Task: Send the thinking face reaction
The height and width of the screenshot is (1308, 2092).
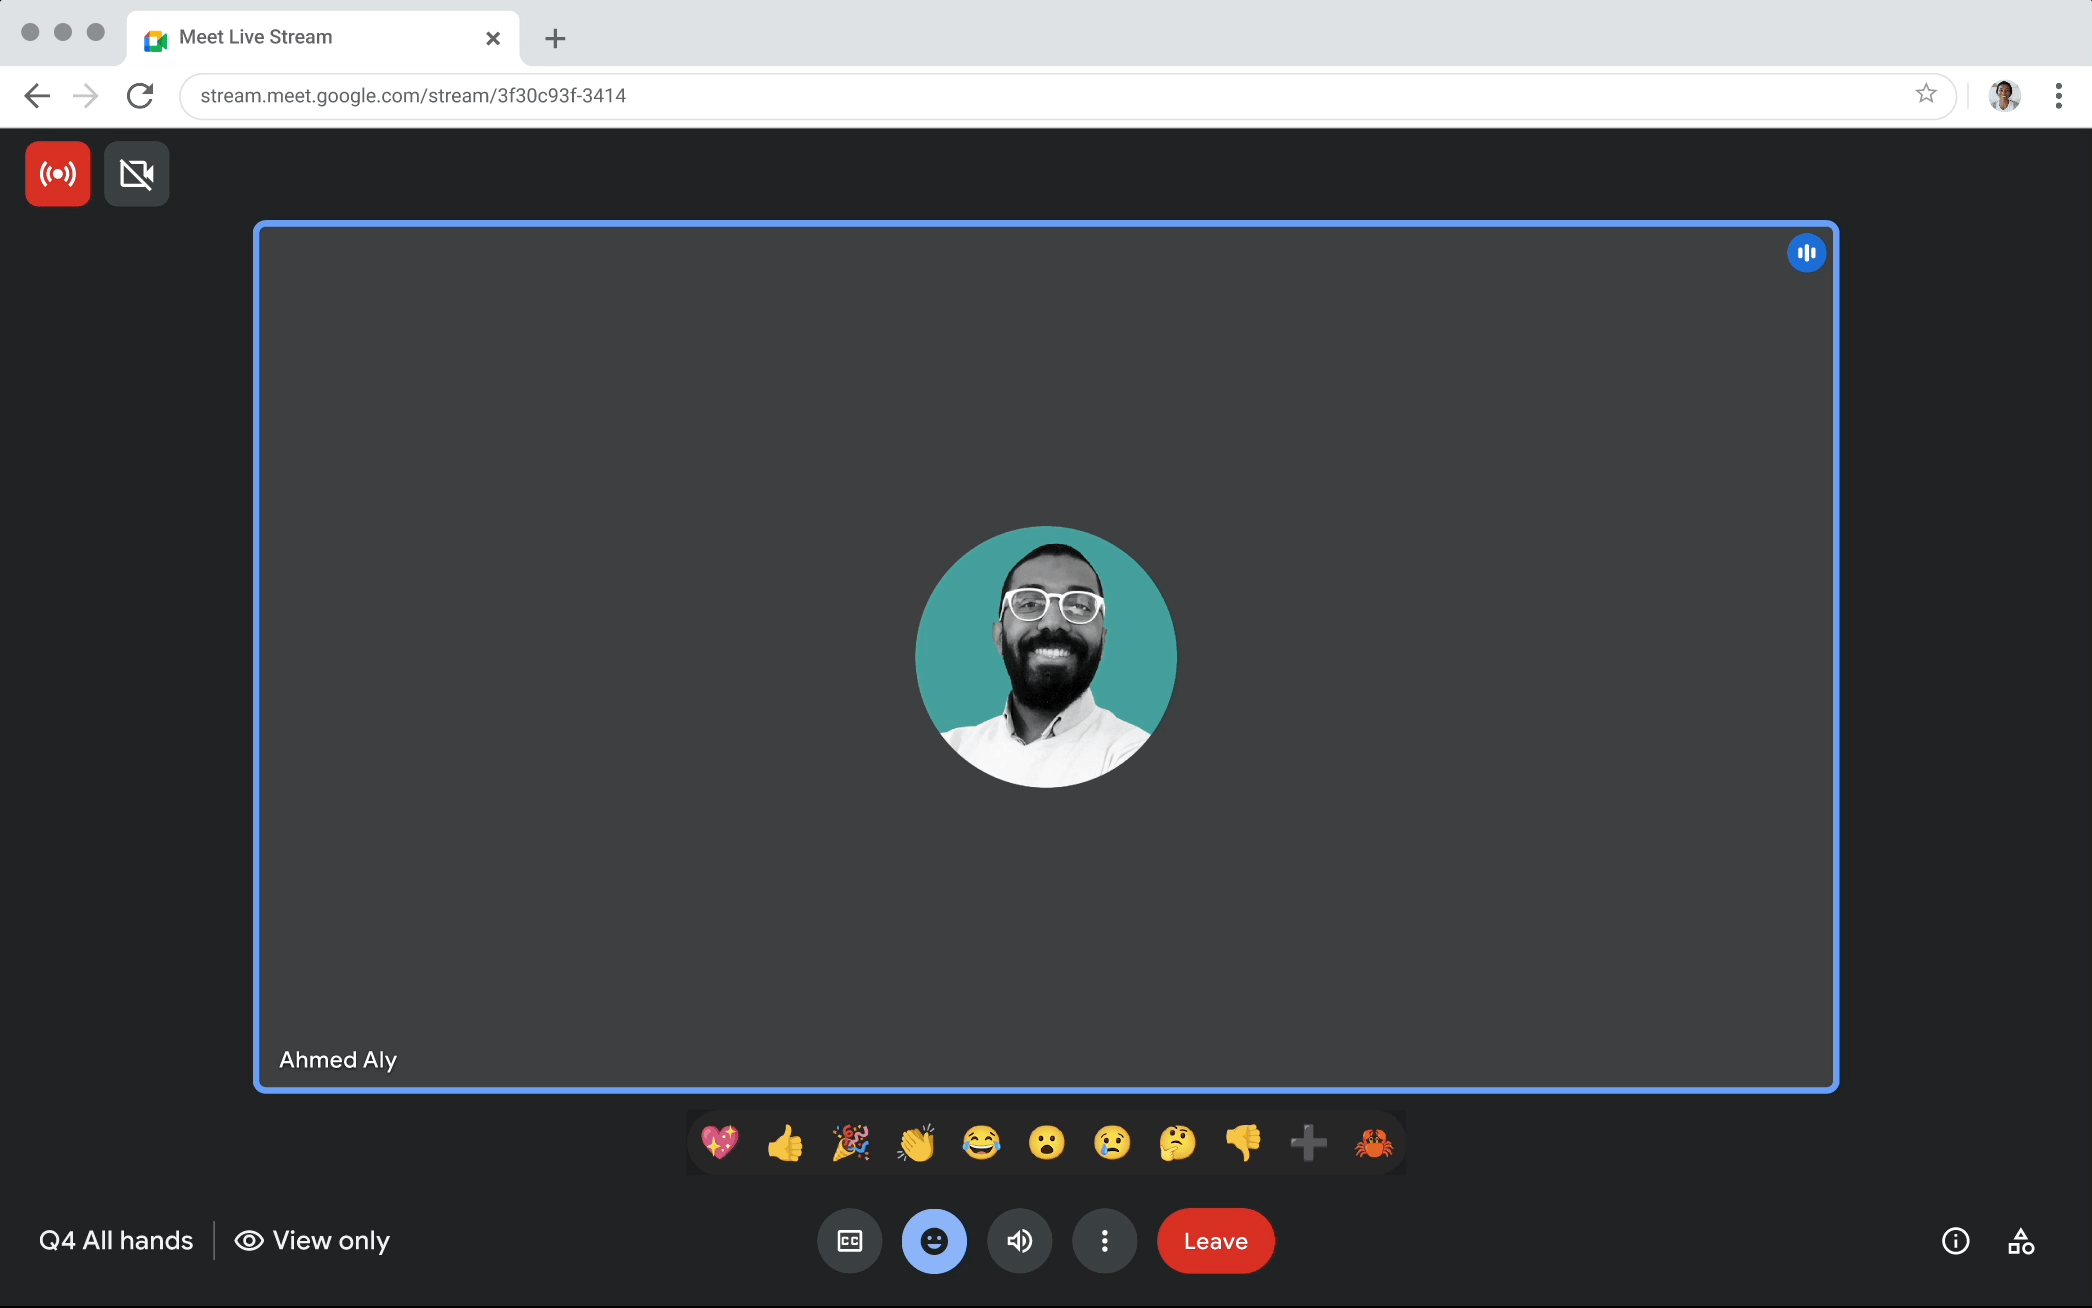Action: coord(1177,1142)
